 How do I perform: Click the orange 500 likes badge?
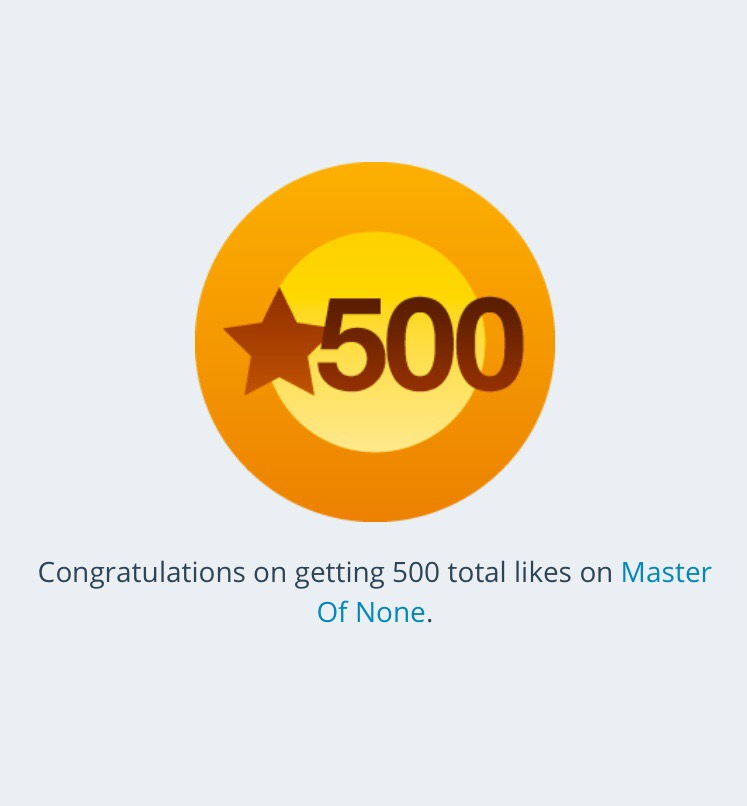375,342
